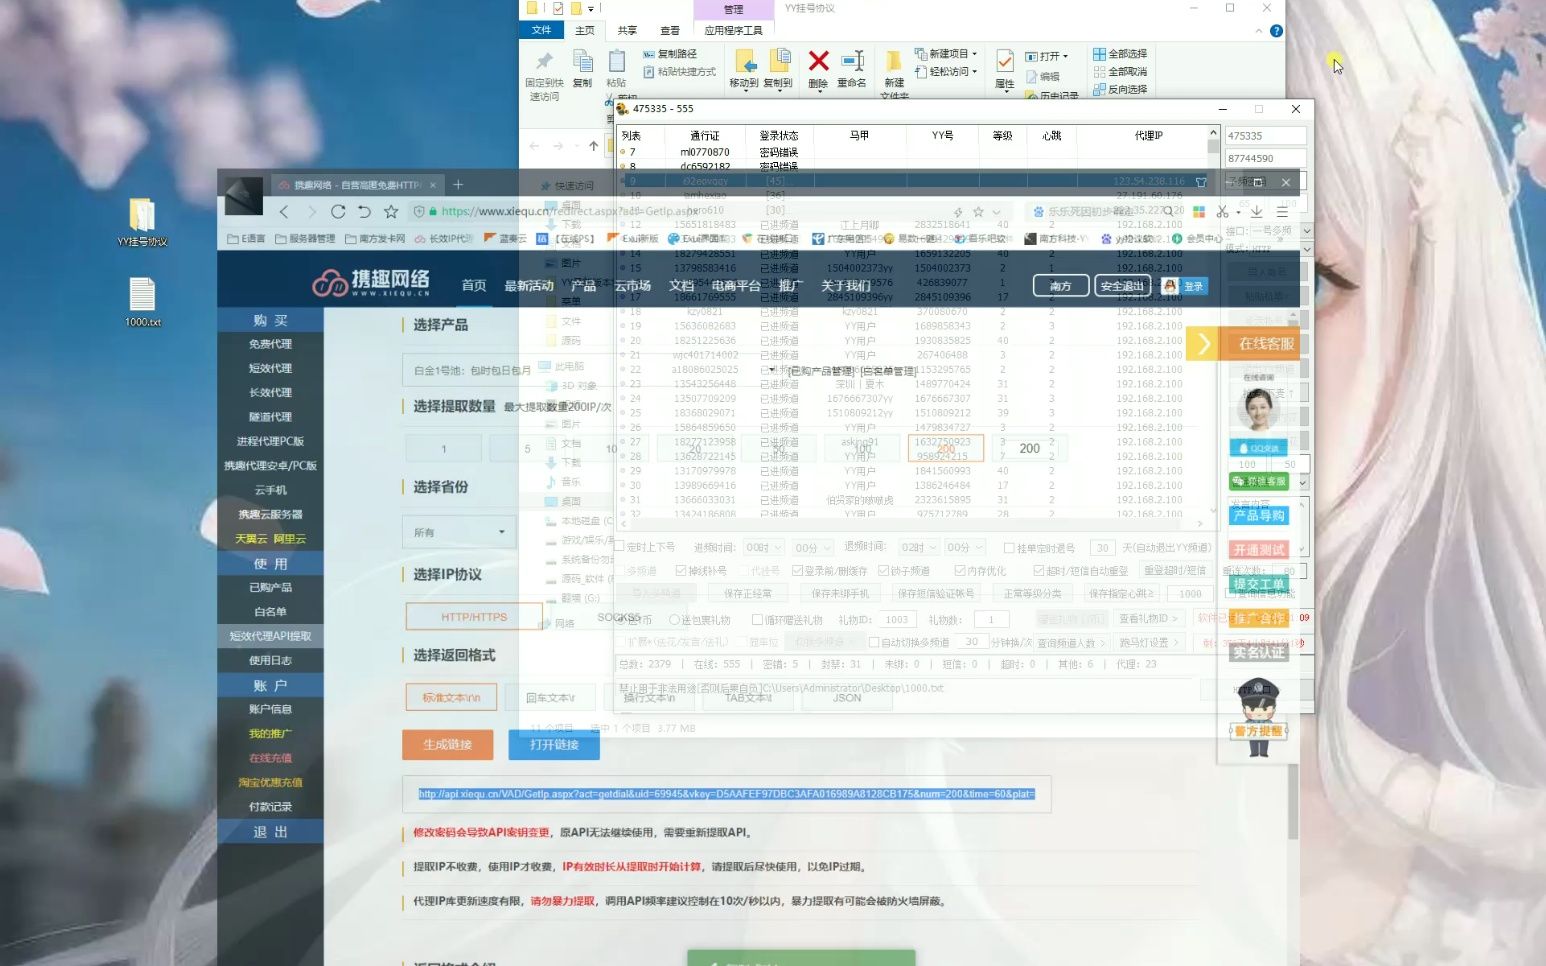The image size is (1546, 966).
Task: Switch to the 共享 ribbon tab
Action: click(627, 31)
